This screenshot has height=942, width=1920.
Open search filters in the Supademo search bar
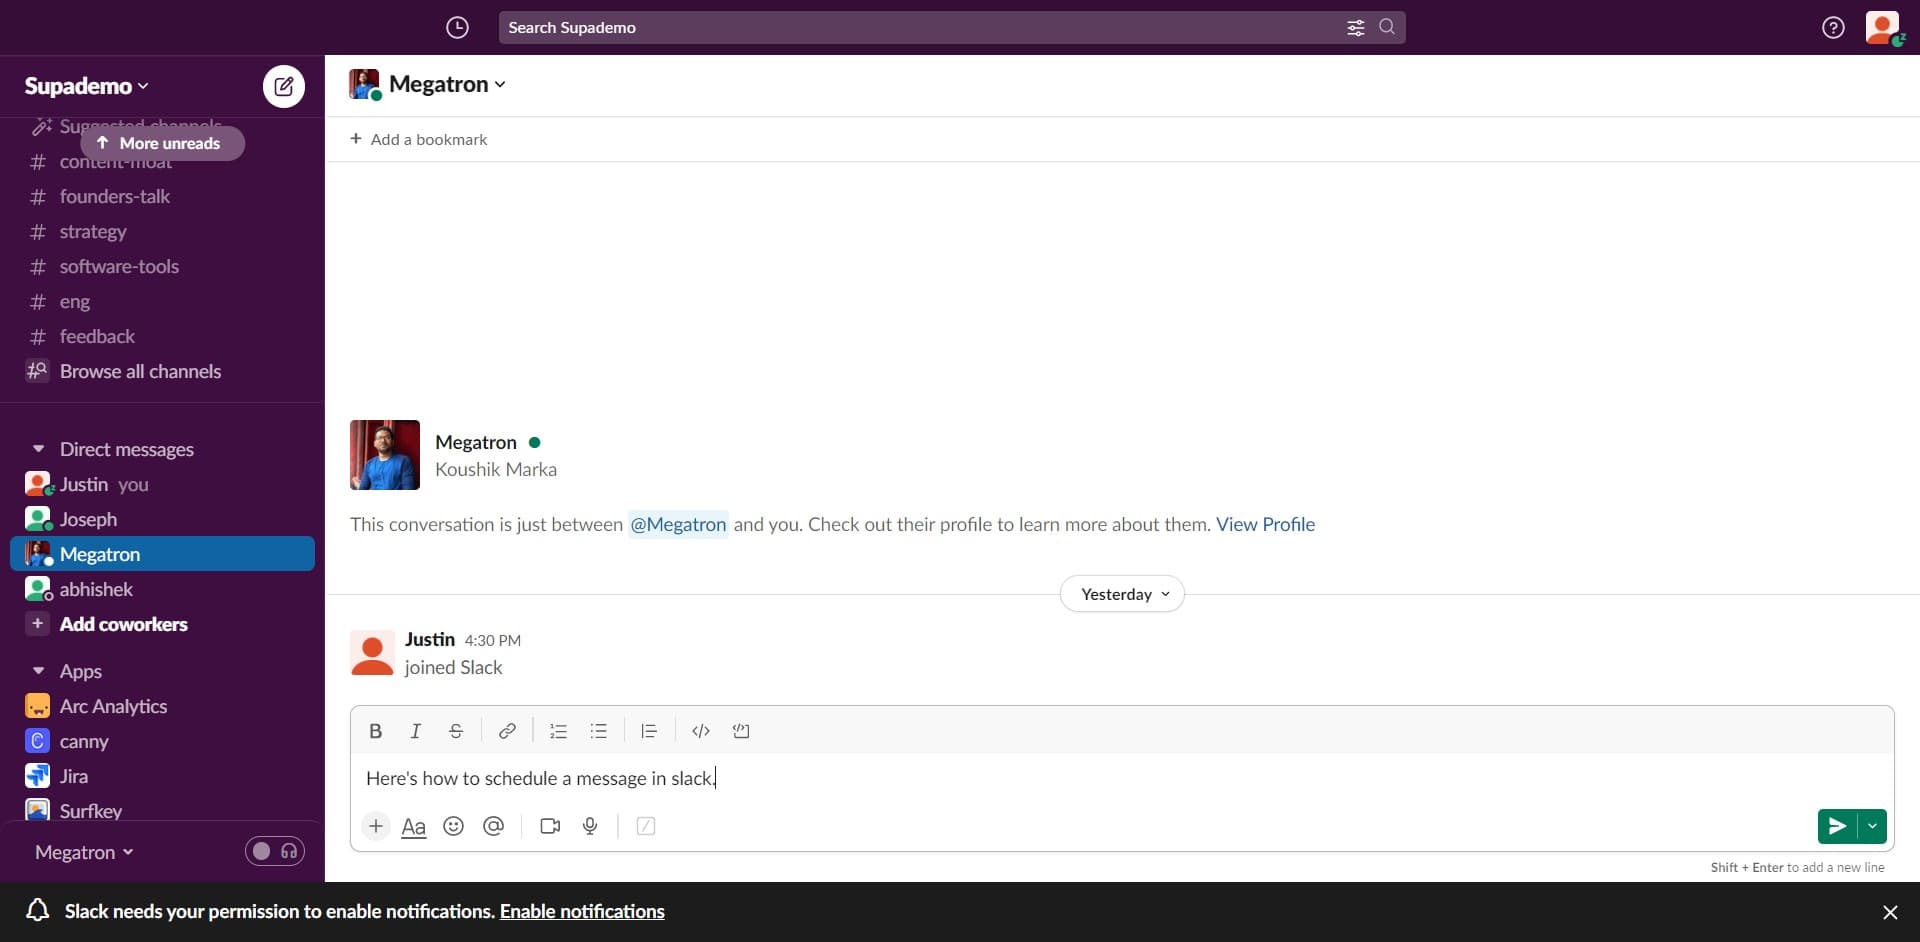tap(1356, 27)
